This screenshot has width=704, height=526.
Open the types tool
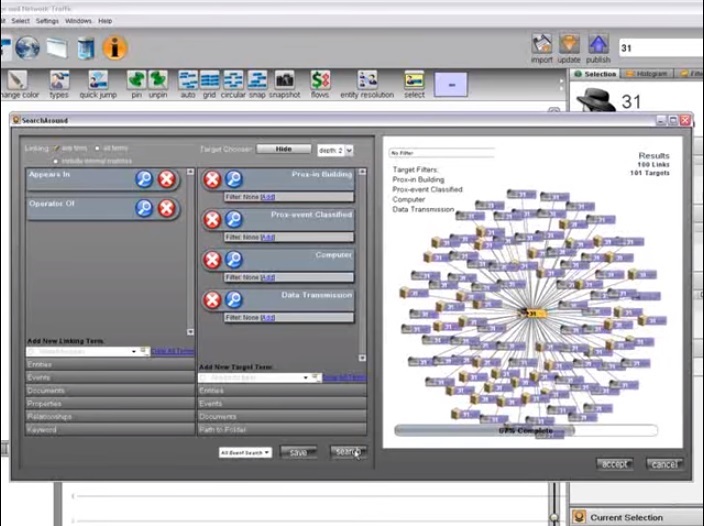point(59,81)
